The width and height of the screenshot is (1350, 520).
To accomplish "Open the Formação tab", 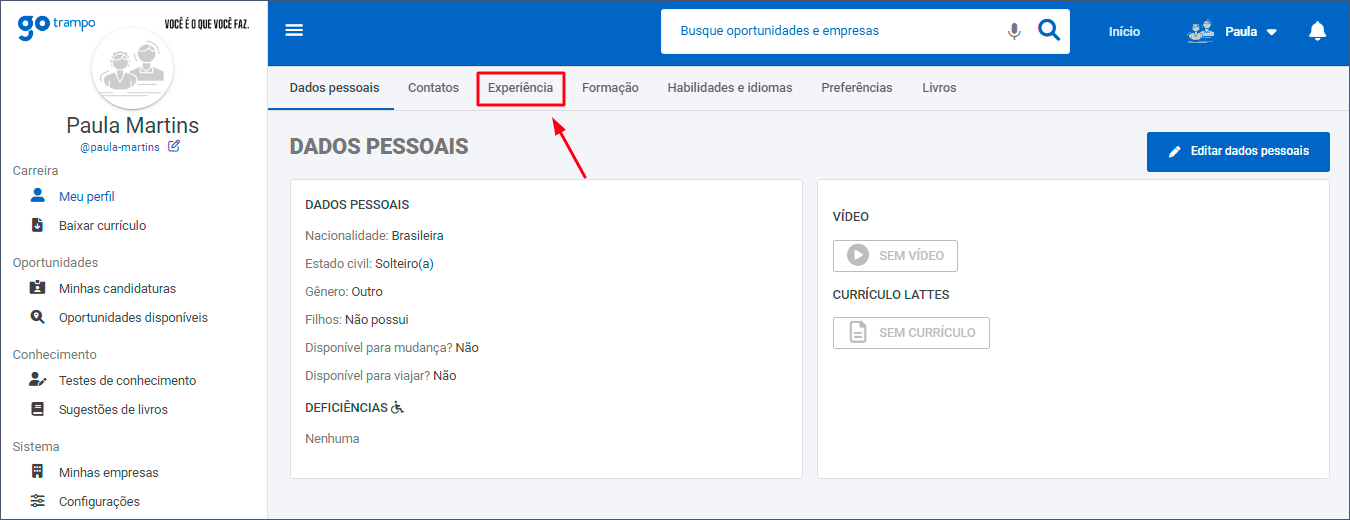I will point(610,88).
